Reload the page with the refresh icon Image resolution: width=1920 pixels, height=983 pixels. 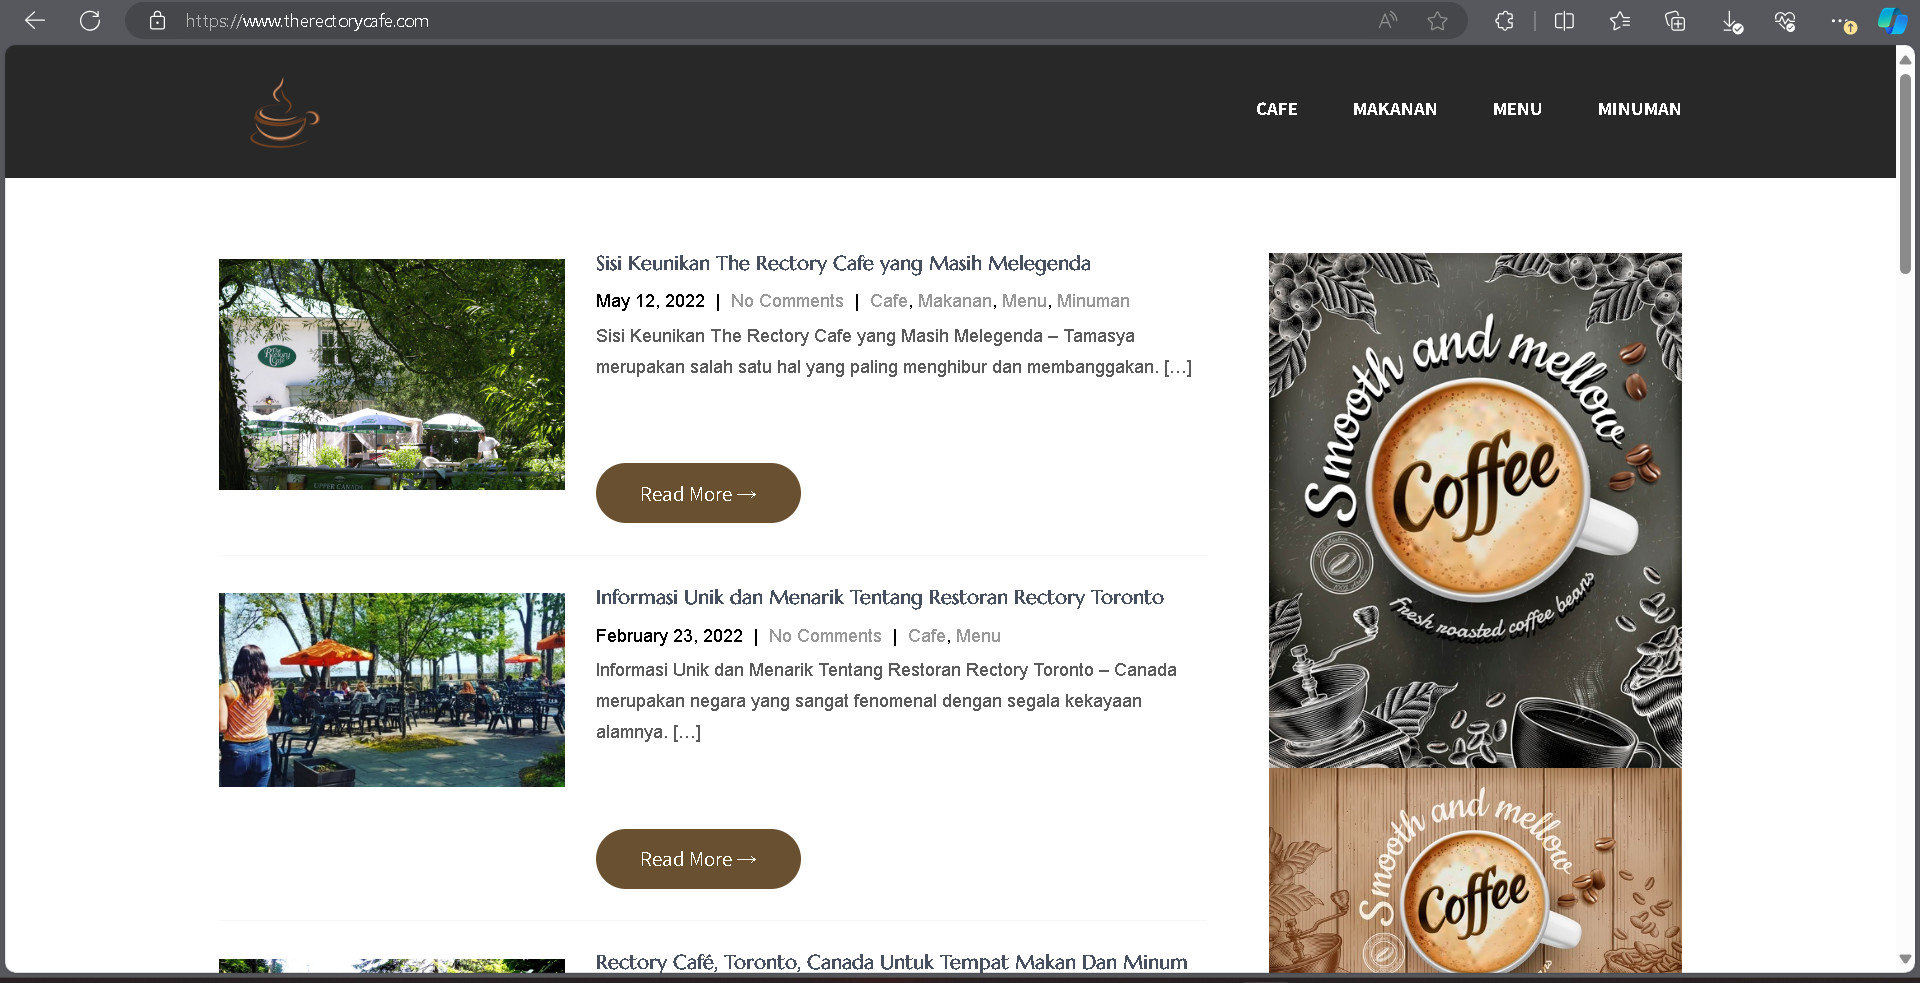tap(90, 21)
